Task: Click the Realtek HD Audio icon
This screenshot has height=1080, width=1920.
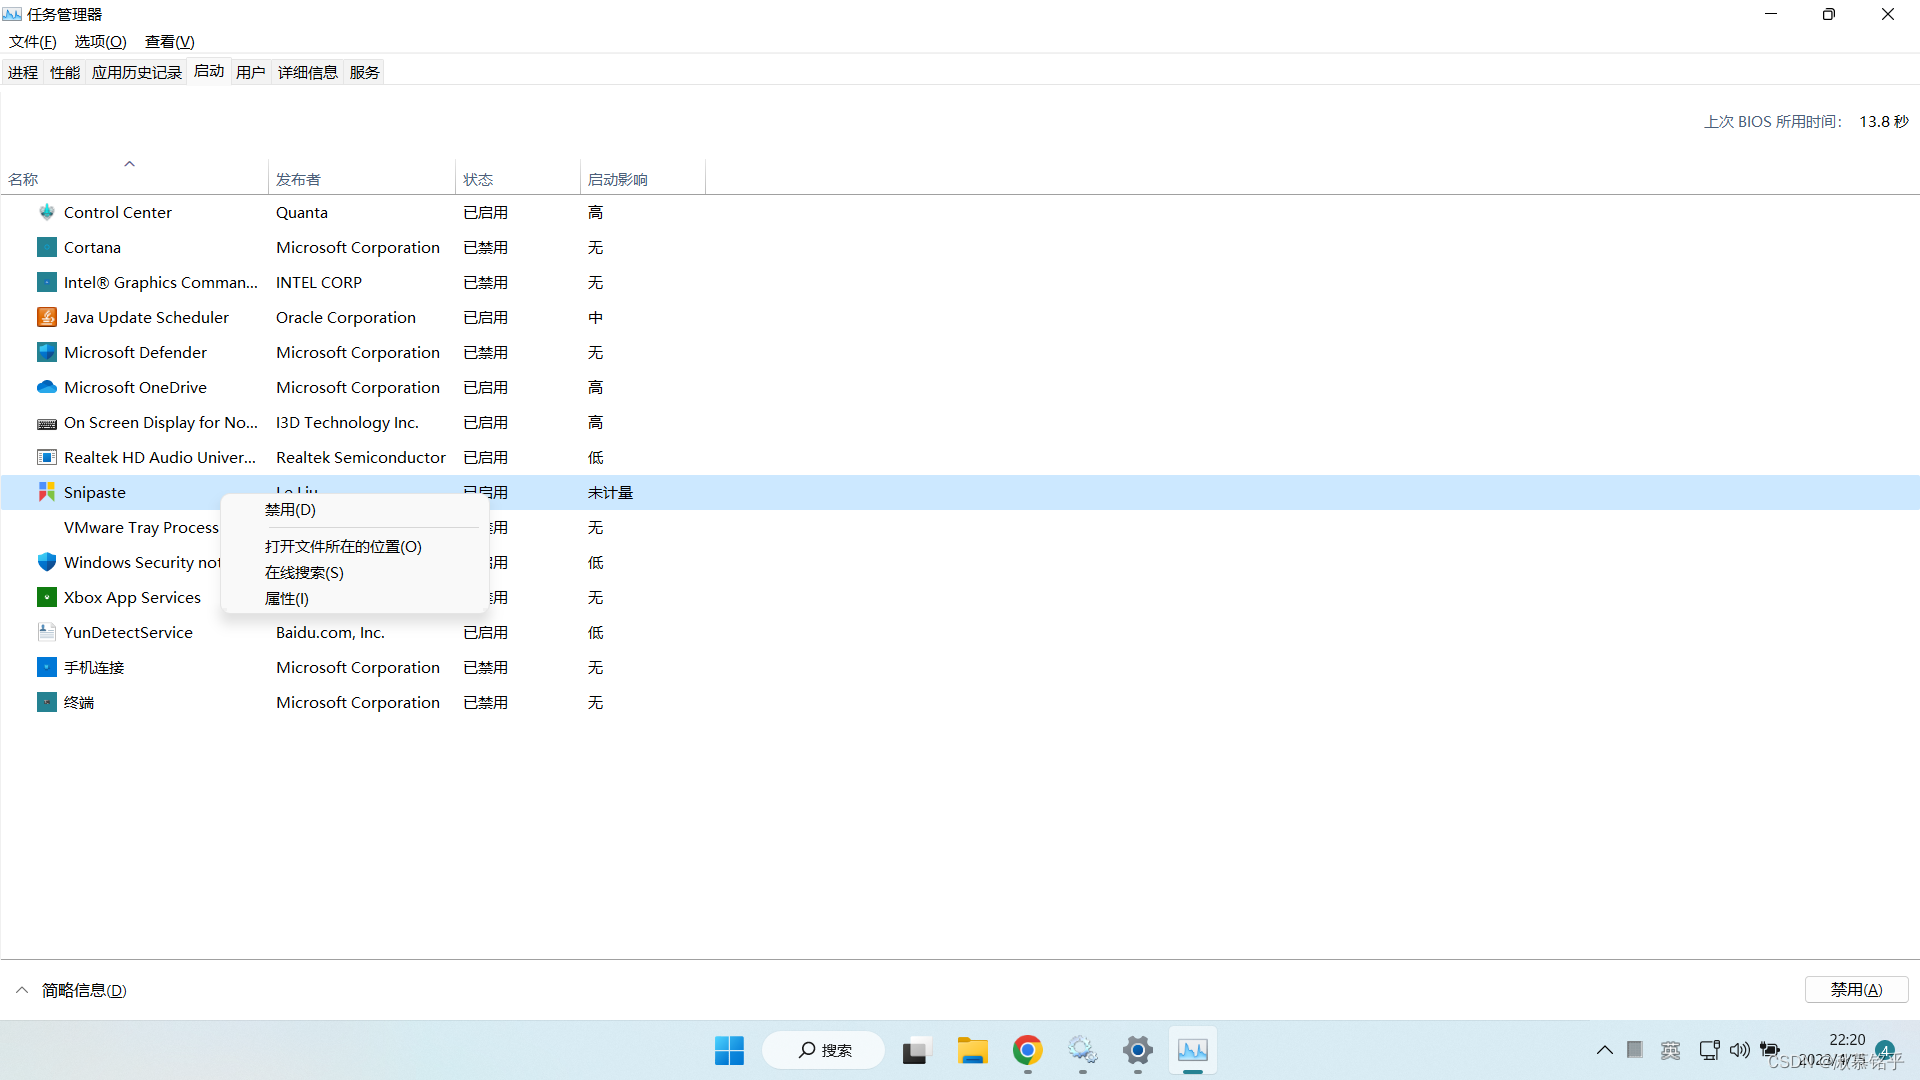Action: (46, 457)
